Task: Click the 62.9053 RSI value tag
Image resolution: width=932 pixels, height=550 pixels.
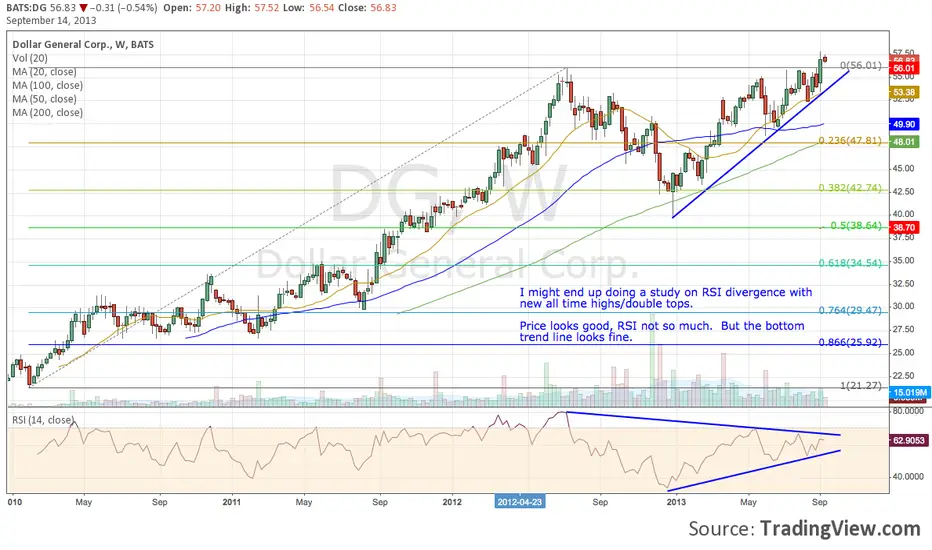Action: [909, 441]
